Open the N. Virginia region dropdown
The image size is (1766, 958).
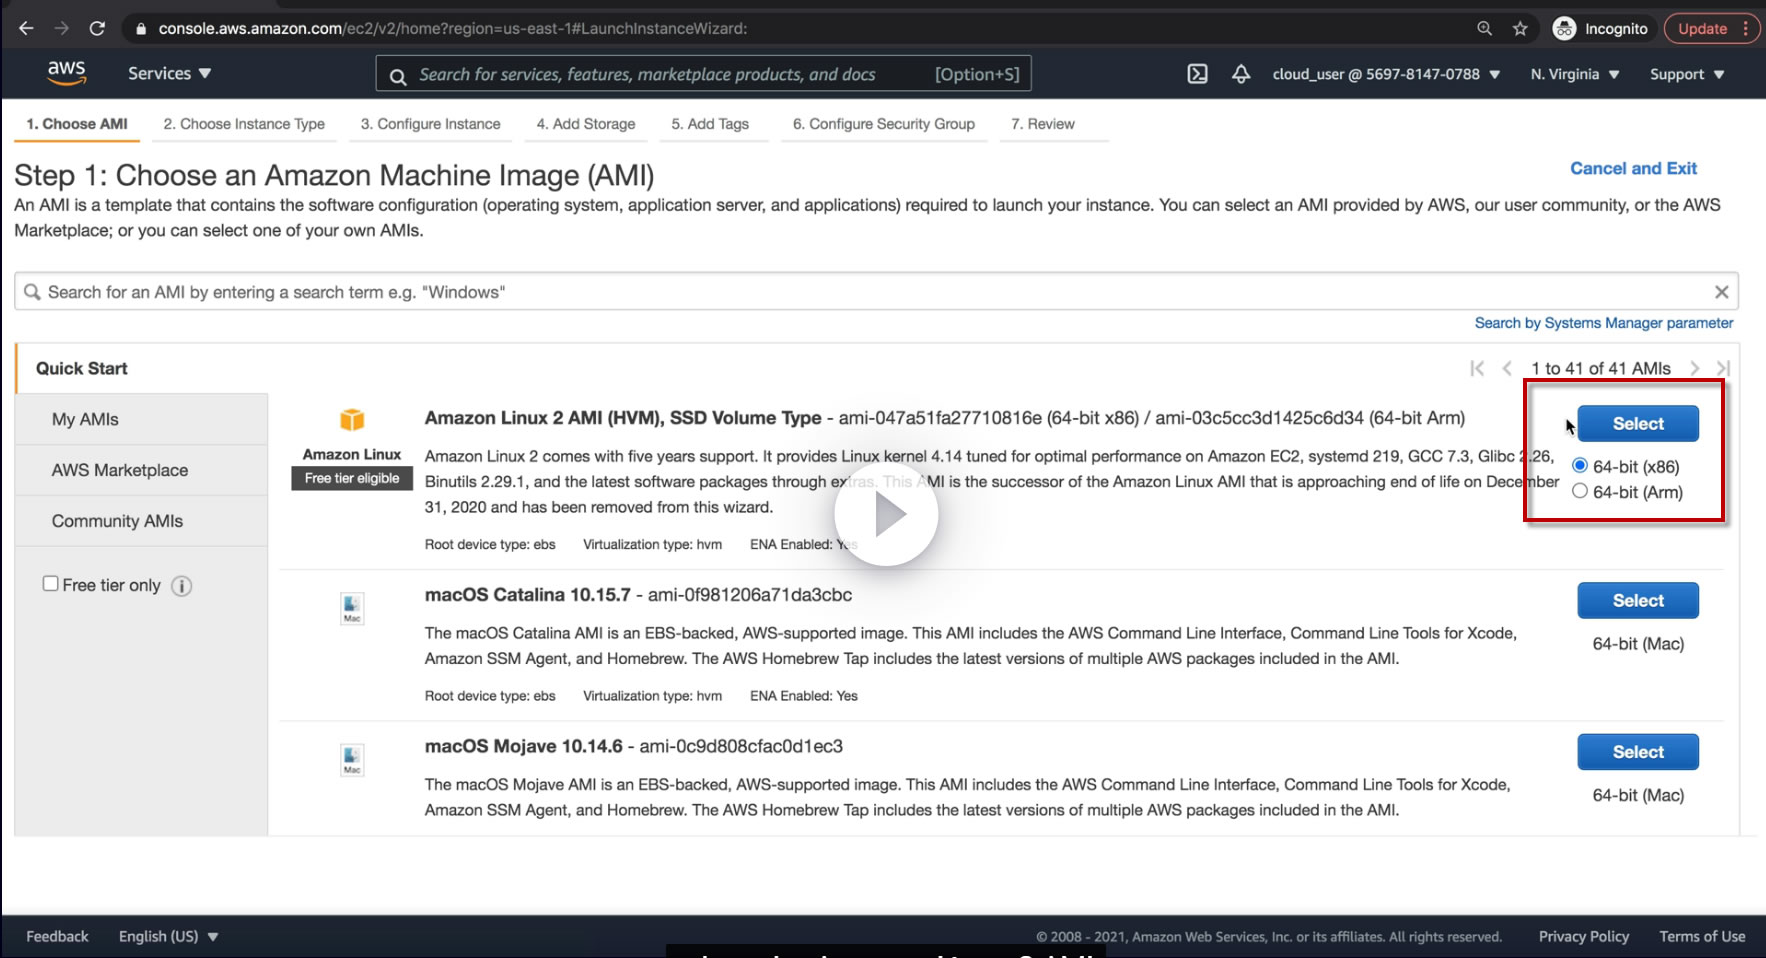point(1575,74)
